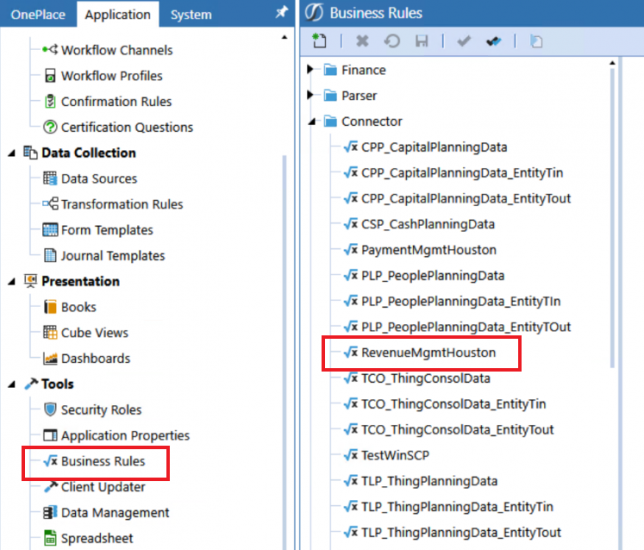Click the double checkmark Compile All icon
Screen dimensions: 644x550
coord(493,41)
